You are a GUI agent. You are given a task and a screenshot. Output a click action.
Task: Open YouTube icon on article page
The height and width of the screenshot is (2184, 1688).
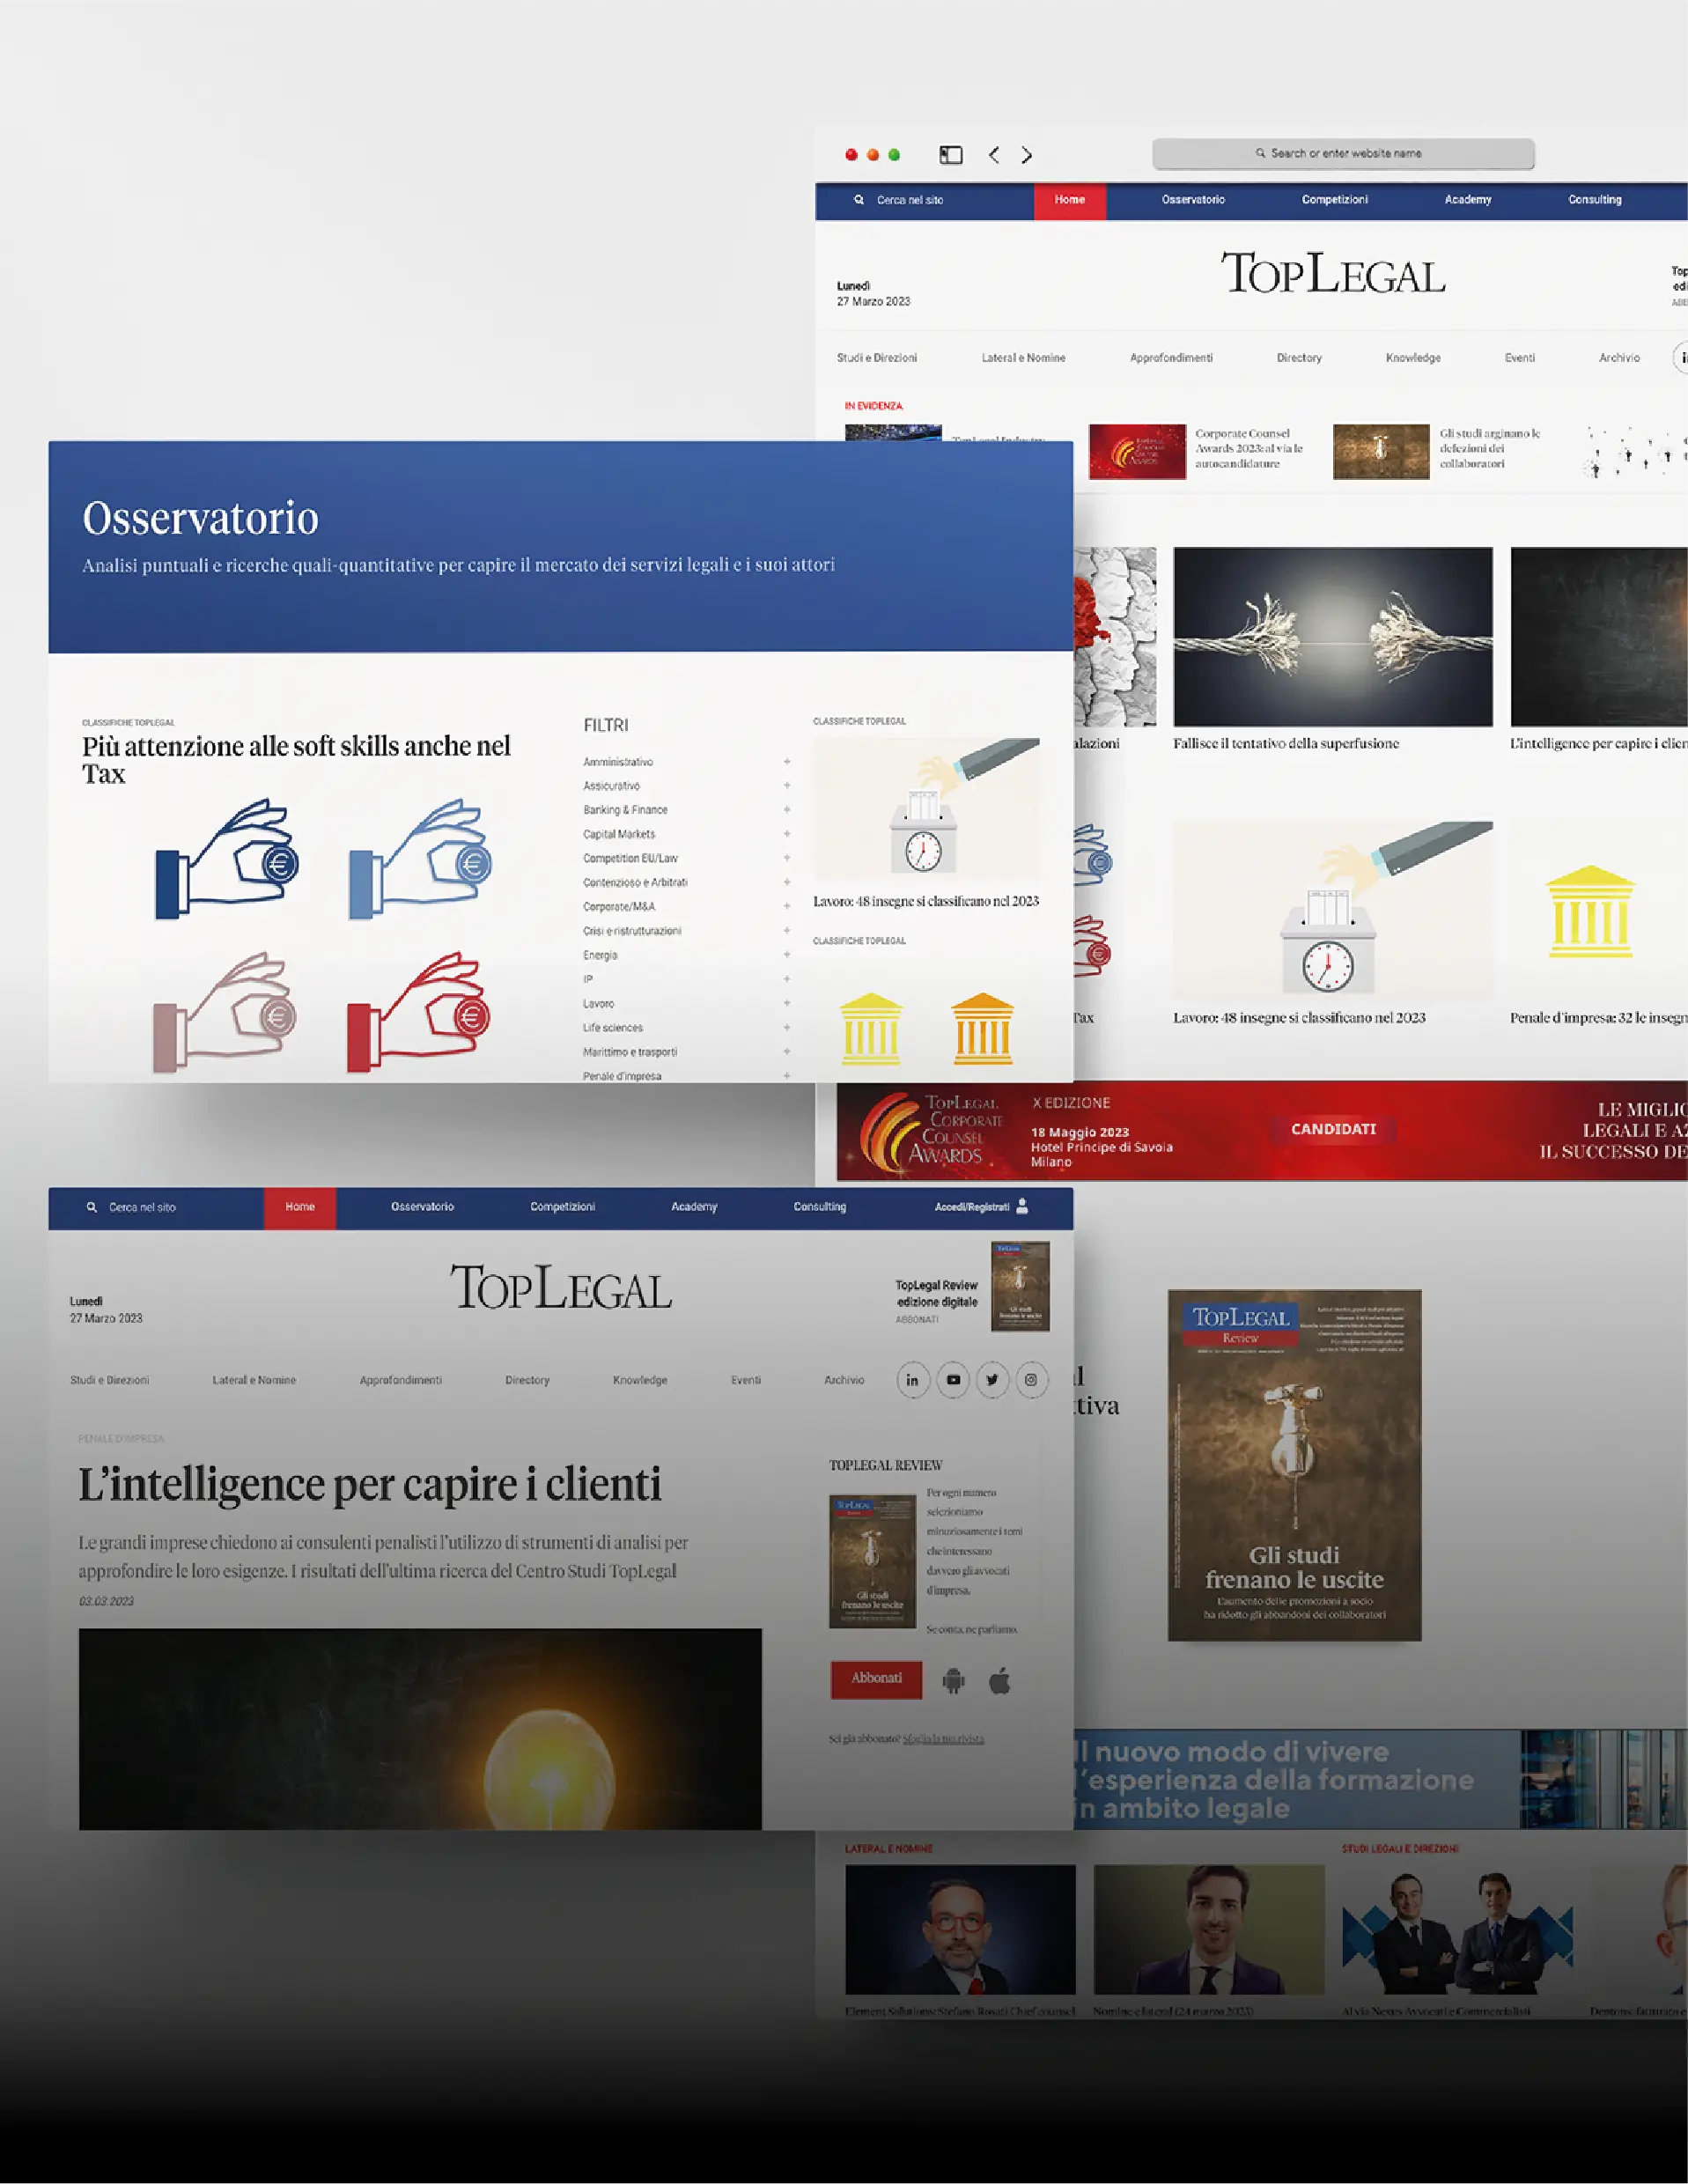[953, 1380]
